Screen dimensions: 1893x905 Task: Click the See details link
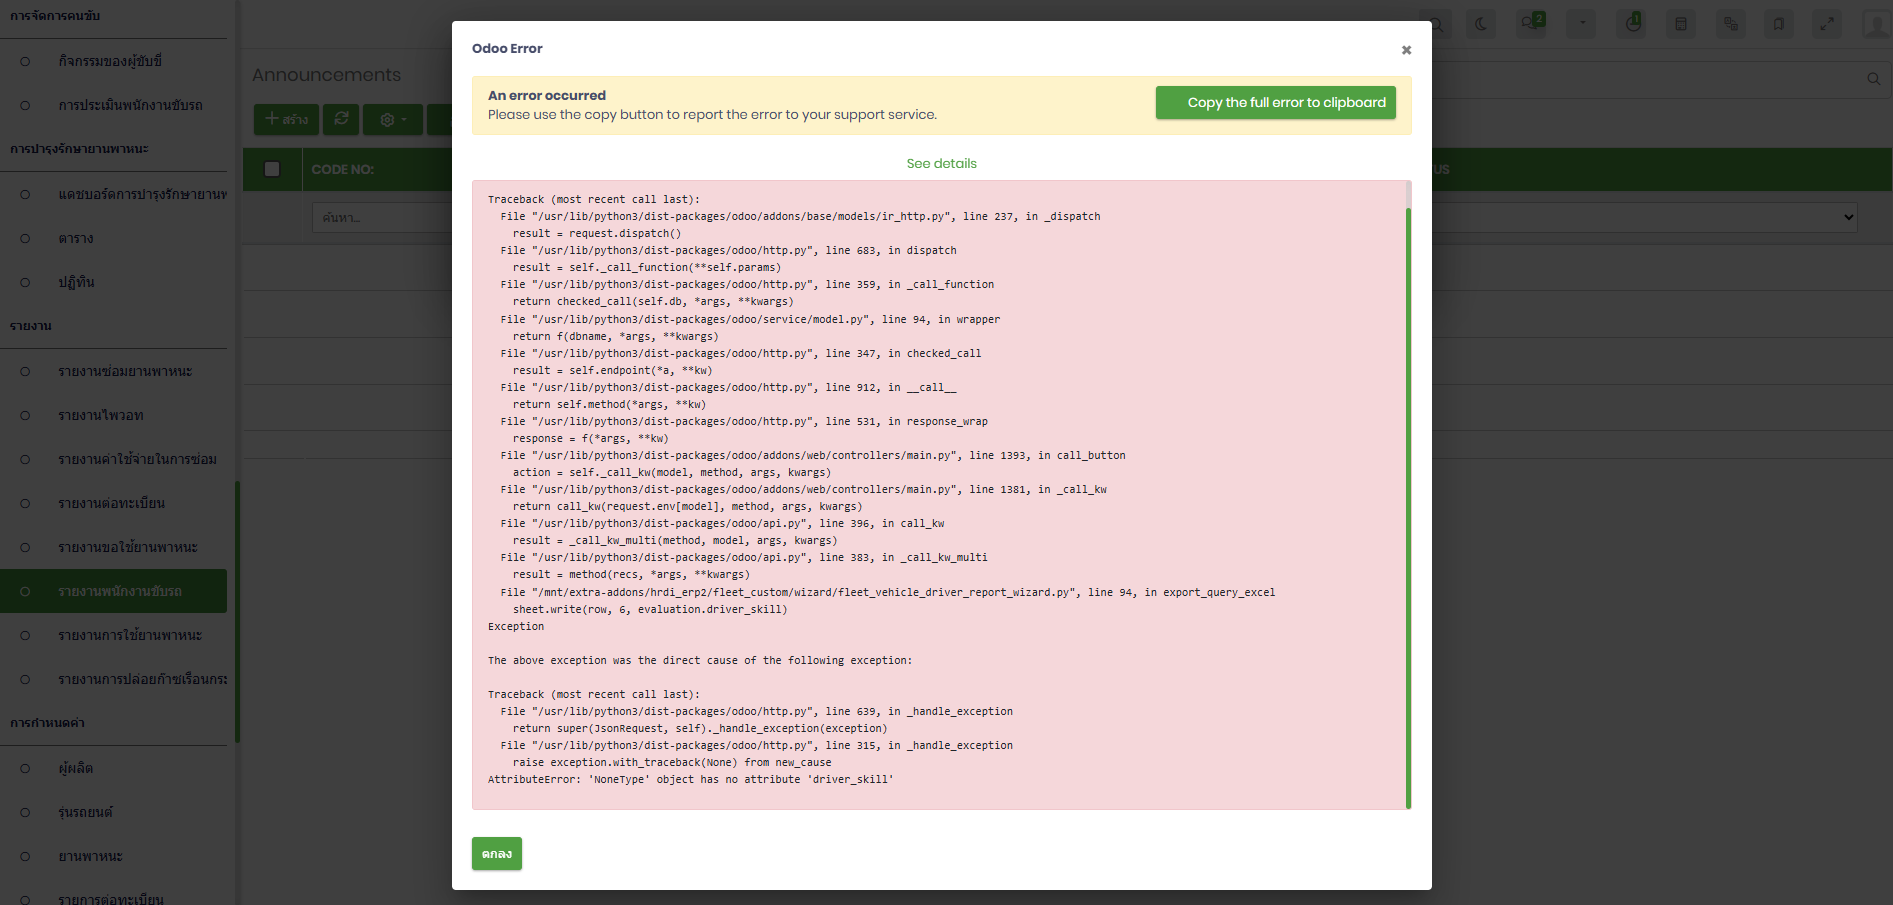tap(941, 163)
